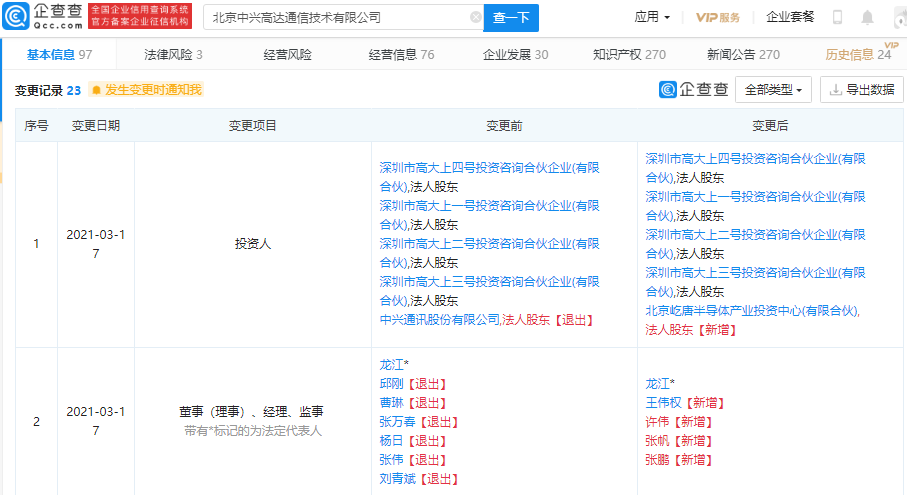
Task: Open 龙江 link in 变更前 column
Action: click(x=391, y=365)
